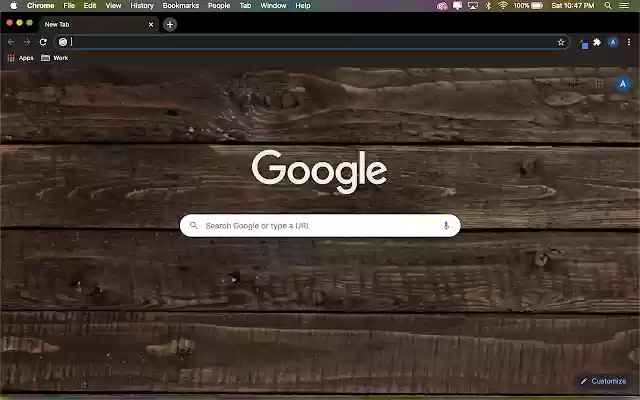Open the Bookmarks menu
This screenshot has width=640, height=400.
[x=181, y=5]
